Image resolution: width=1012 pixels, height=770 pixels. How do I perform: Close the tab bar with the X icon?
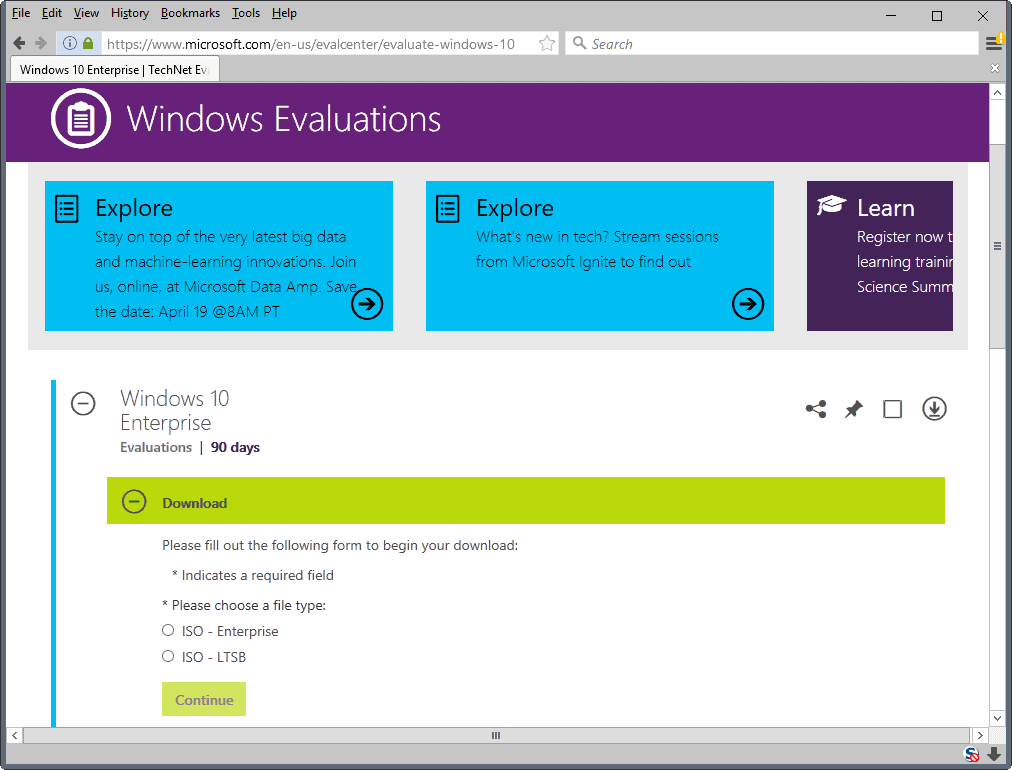995,68
